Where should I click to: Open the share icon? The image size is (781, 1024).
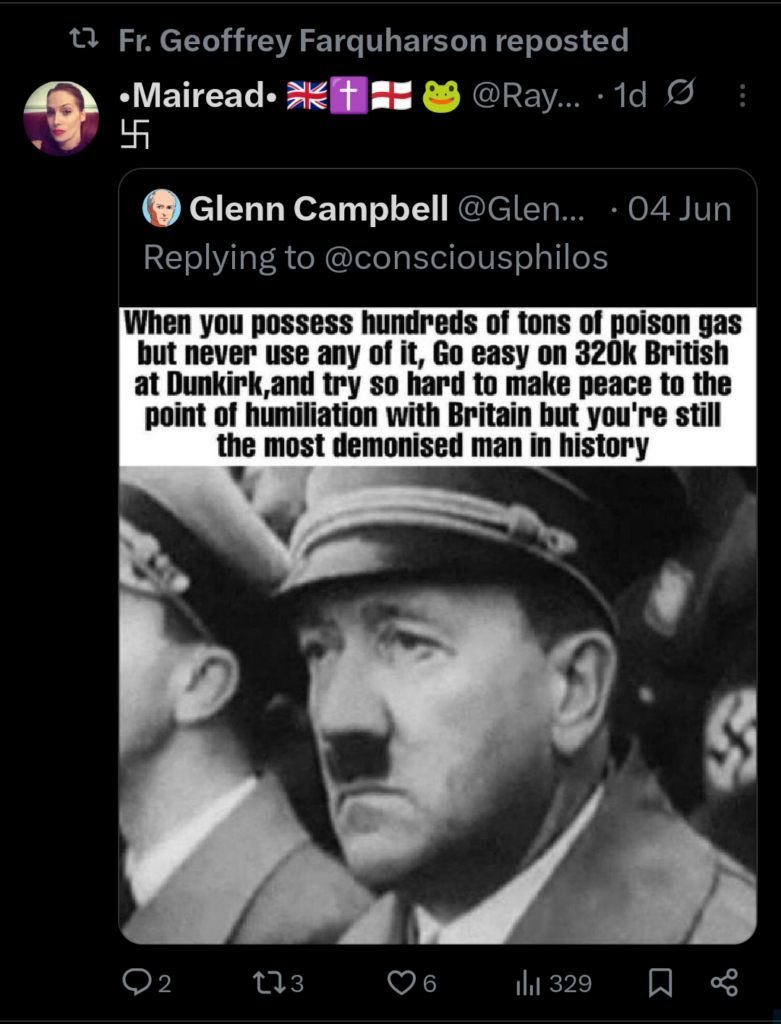pyautogui.click(x=724, y=982)
